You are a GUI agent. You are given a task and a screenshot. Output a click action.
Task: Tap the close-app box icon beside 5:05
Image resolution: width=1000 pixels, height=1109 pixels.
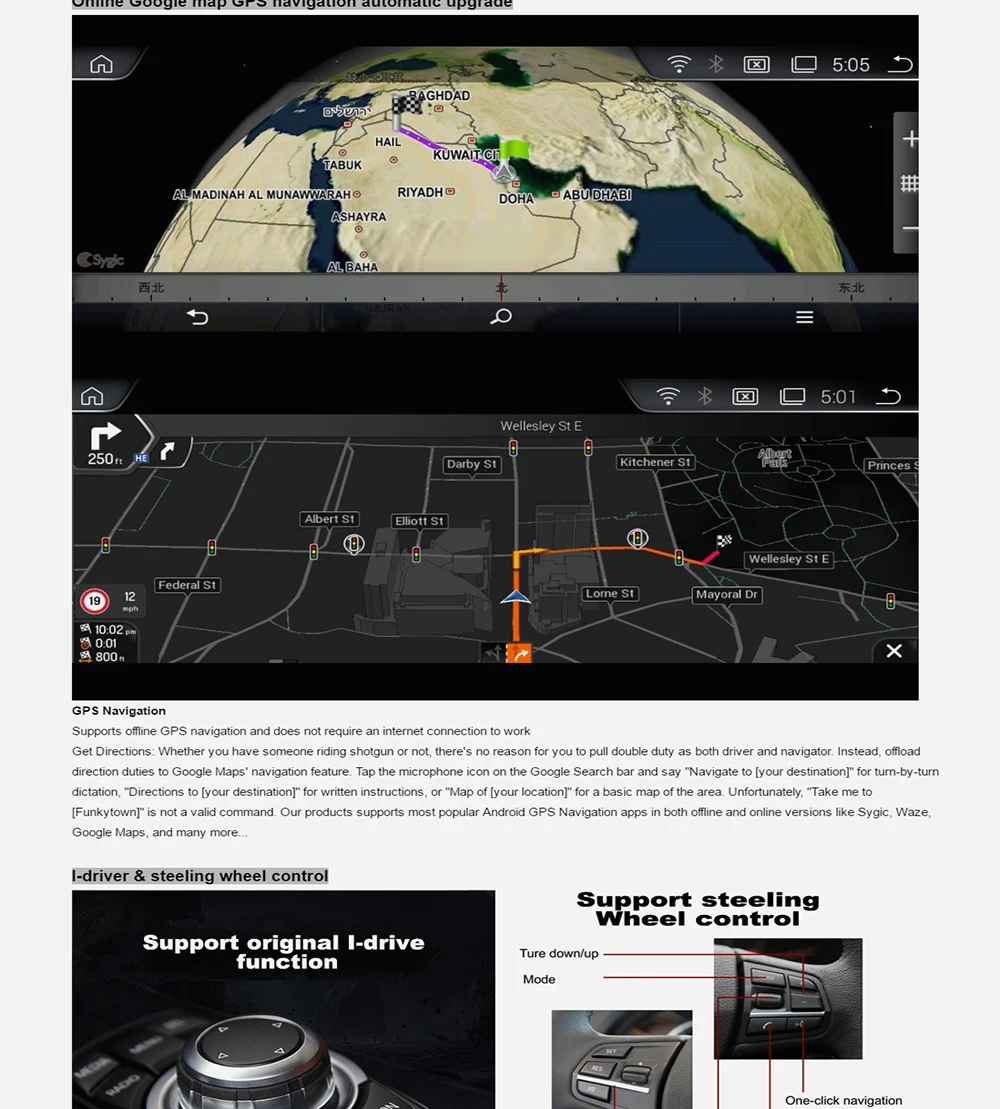coord(756,64)
